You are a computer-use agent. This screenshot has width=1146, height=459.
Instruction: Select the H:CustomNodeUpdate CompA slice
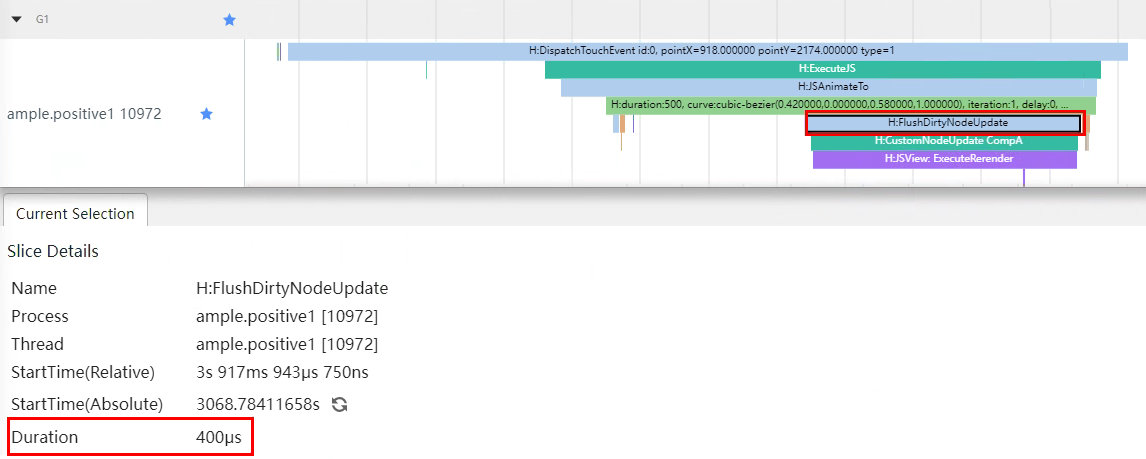click(x=943, y=142)
